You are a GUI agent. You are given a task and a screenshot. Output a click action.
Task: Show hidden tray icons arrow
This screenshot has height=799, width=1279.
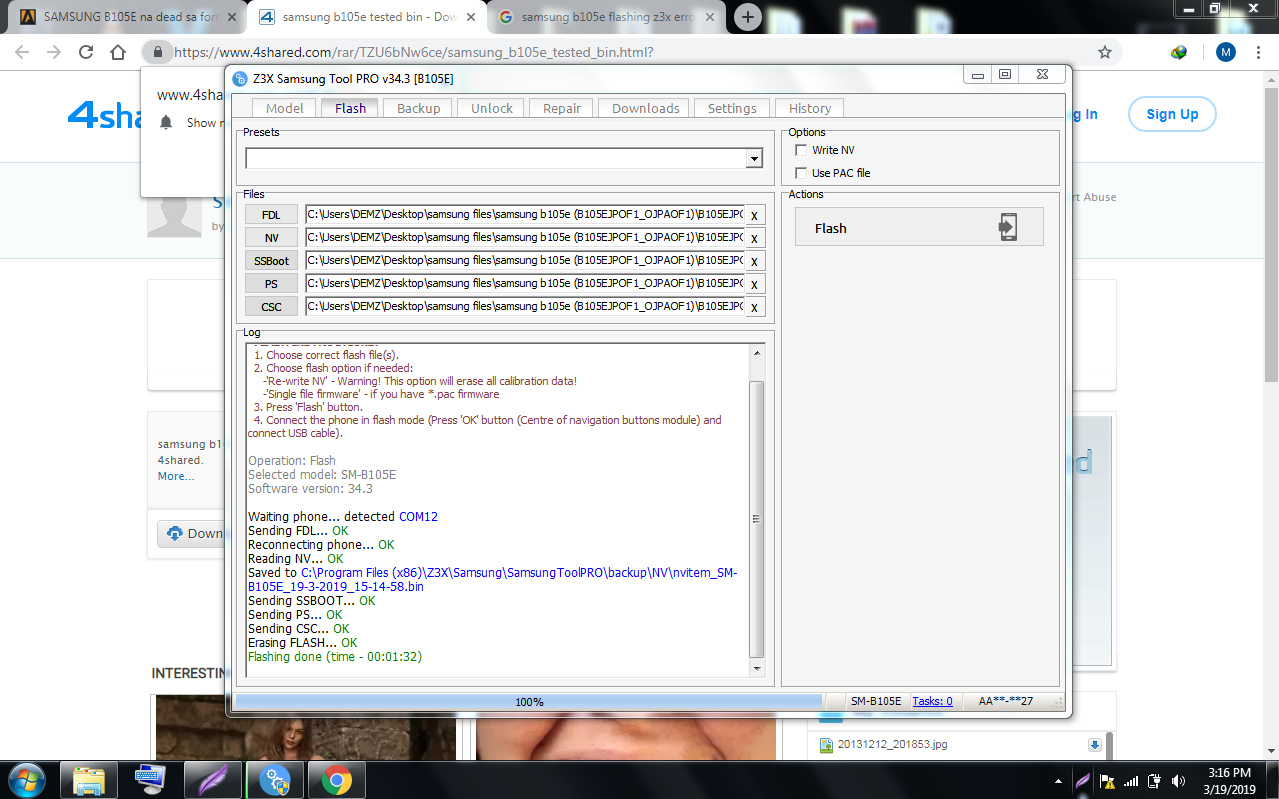[x=1059, y=781]
